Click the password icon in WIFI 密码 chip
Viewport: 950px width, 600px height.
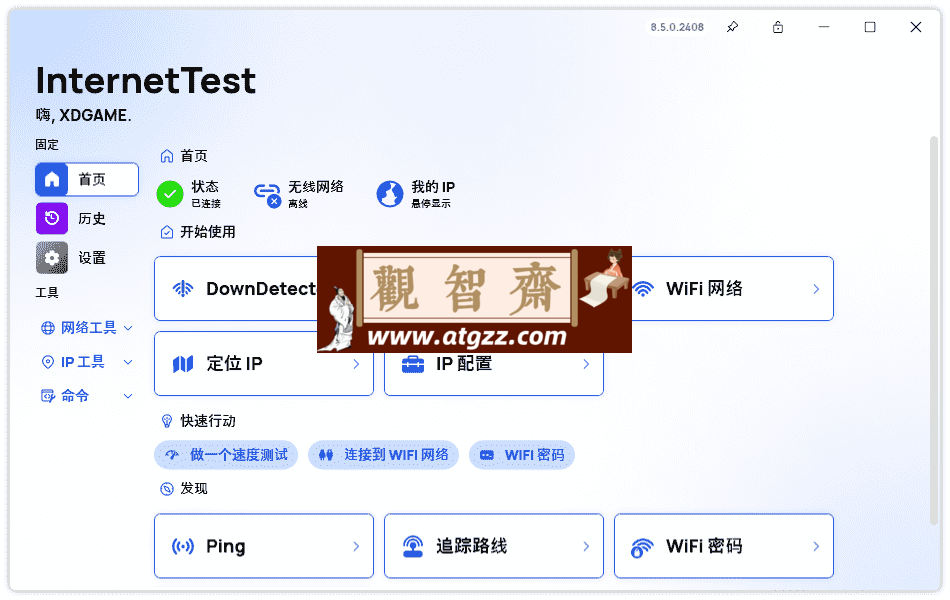487,455
